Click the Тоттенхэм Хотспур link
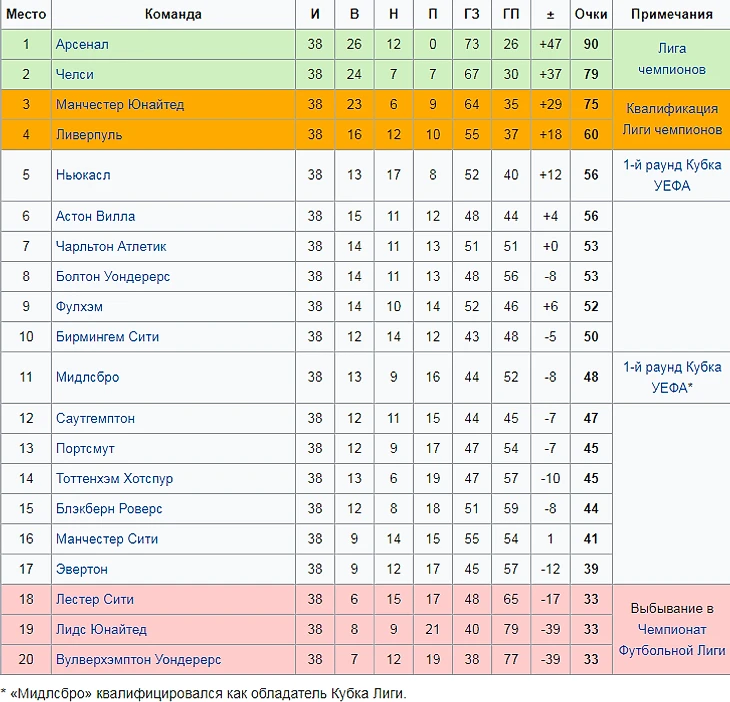The image size is (730, 702). pyautogui.click(x=114, y=479)
